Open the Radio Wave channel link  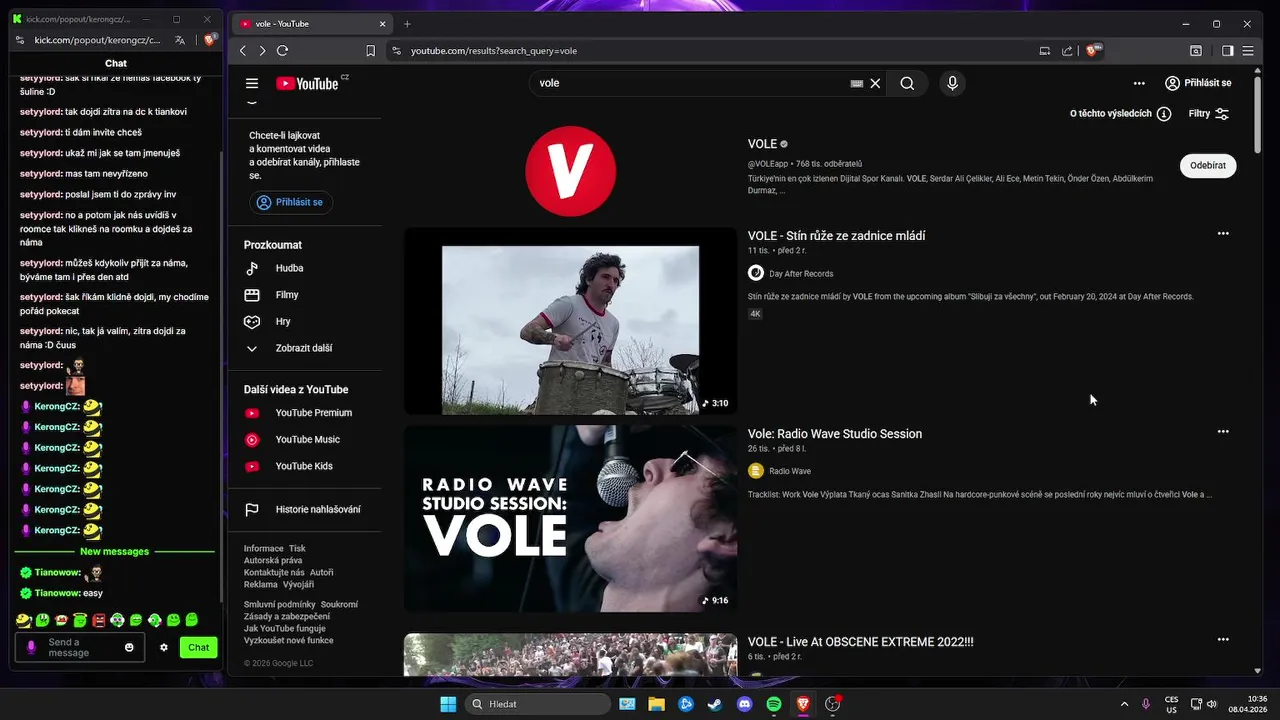790,471
